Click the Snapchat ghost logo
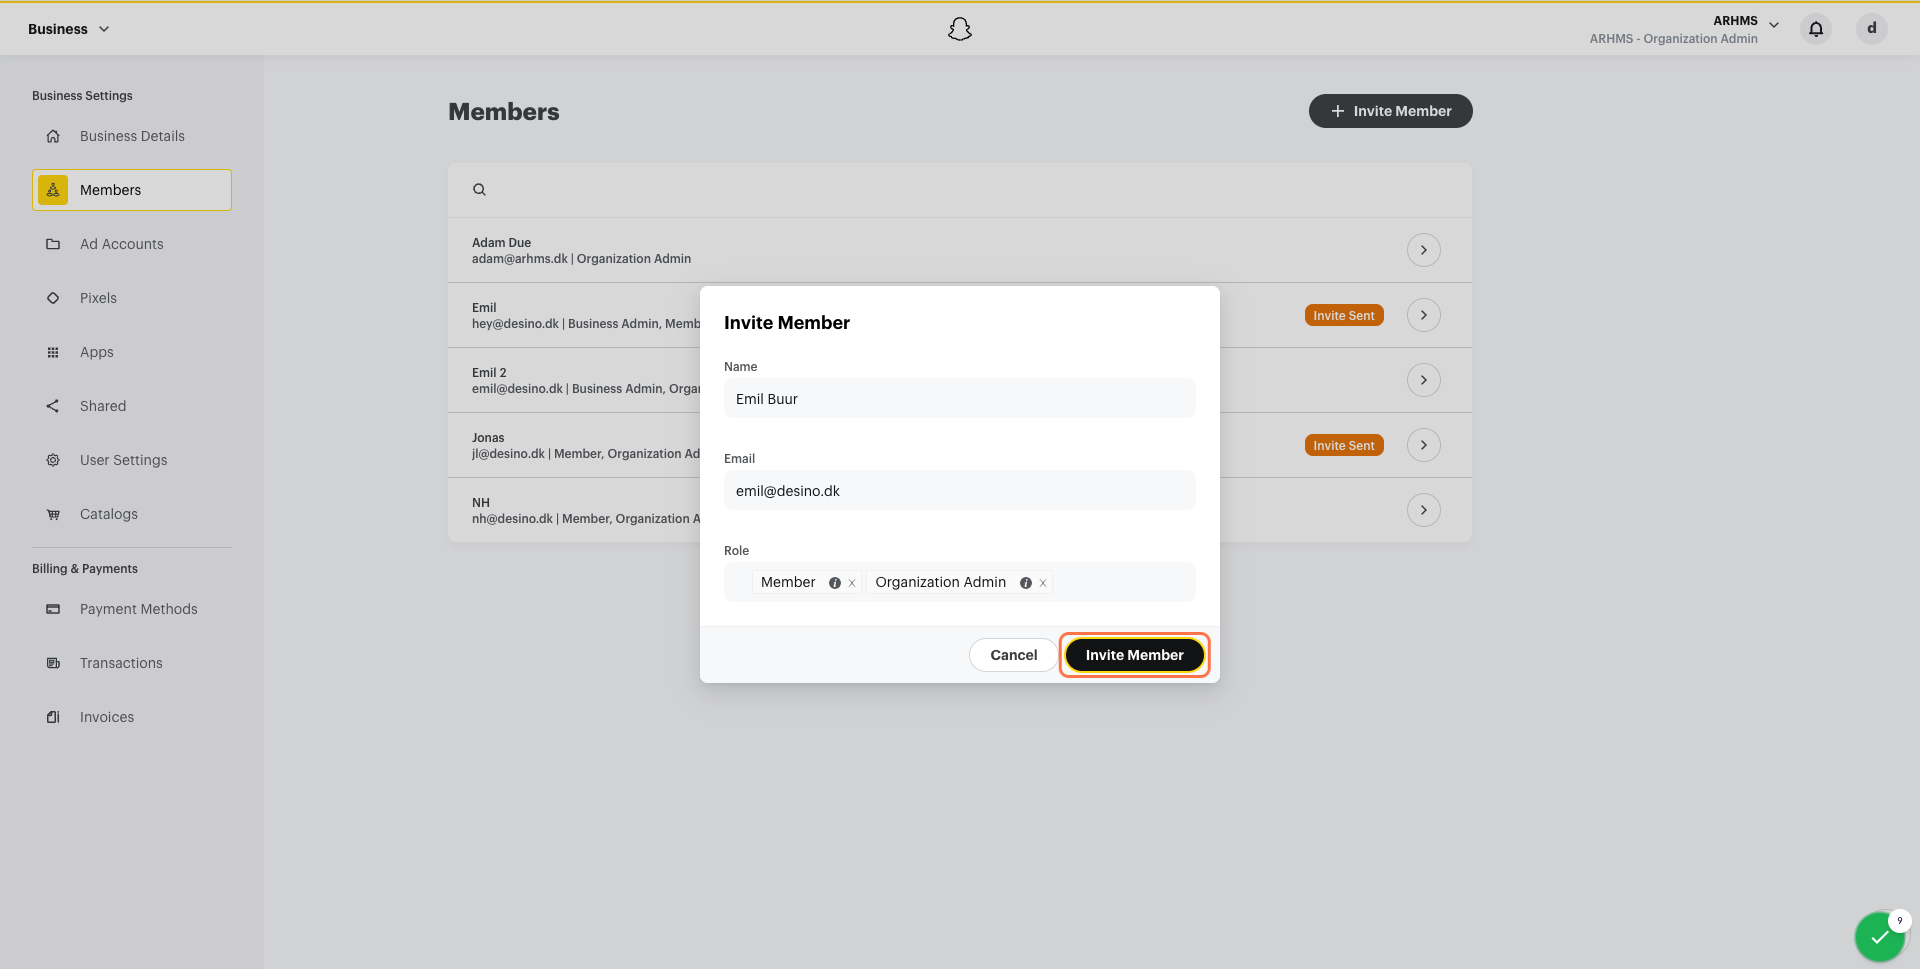Screen dimensions: 1920x969 tap(960, 29)
